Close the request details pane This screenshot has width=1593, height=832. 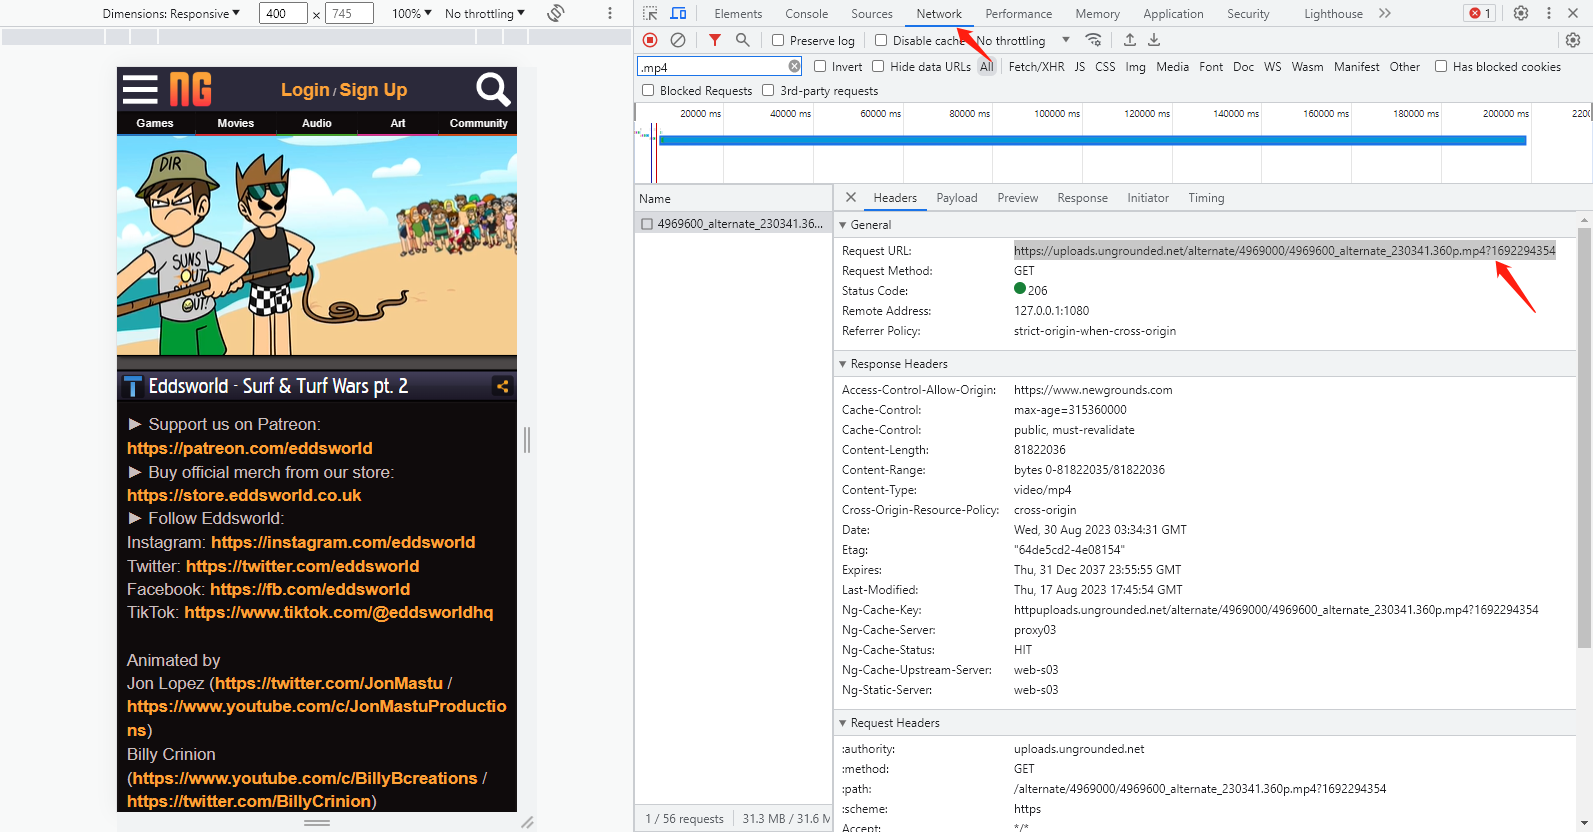click(851, 197)
